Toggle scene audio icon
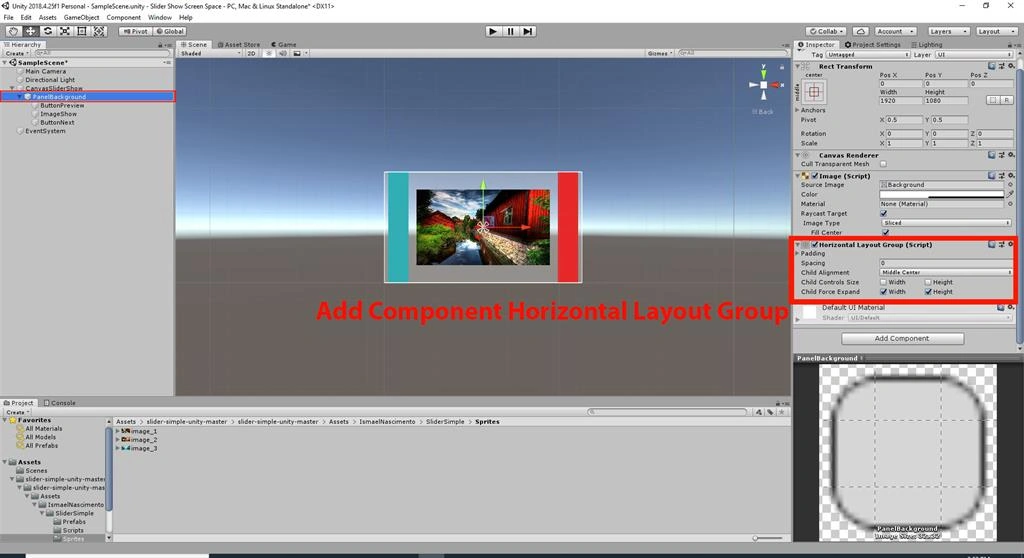The height and width of the screenshot is (558, 1024). click(x=283, y=54)
